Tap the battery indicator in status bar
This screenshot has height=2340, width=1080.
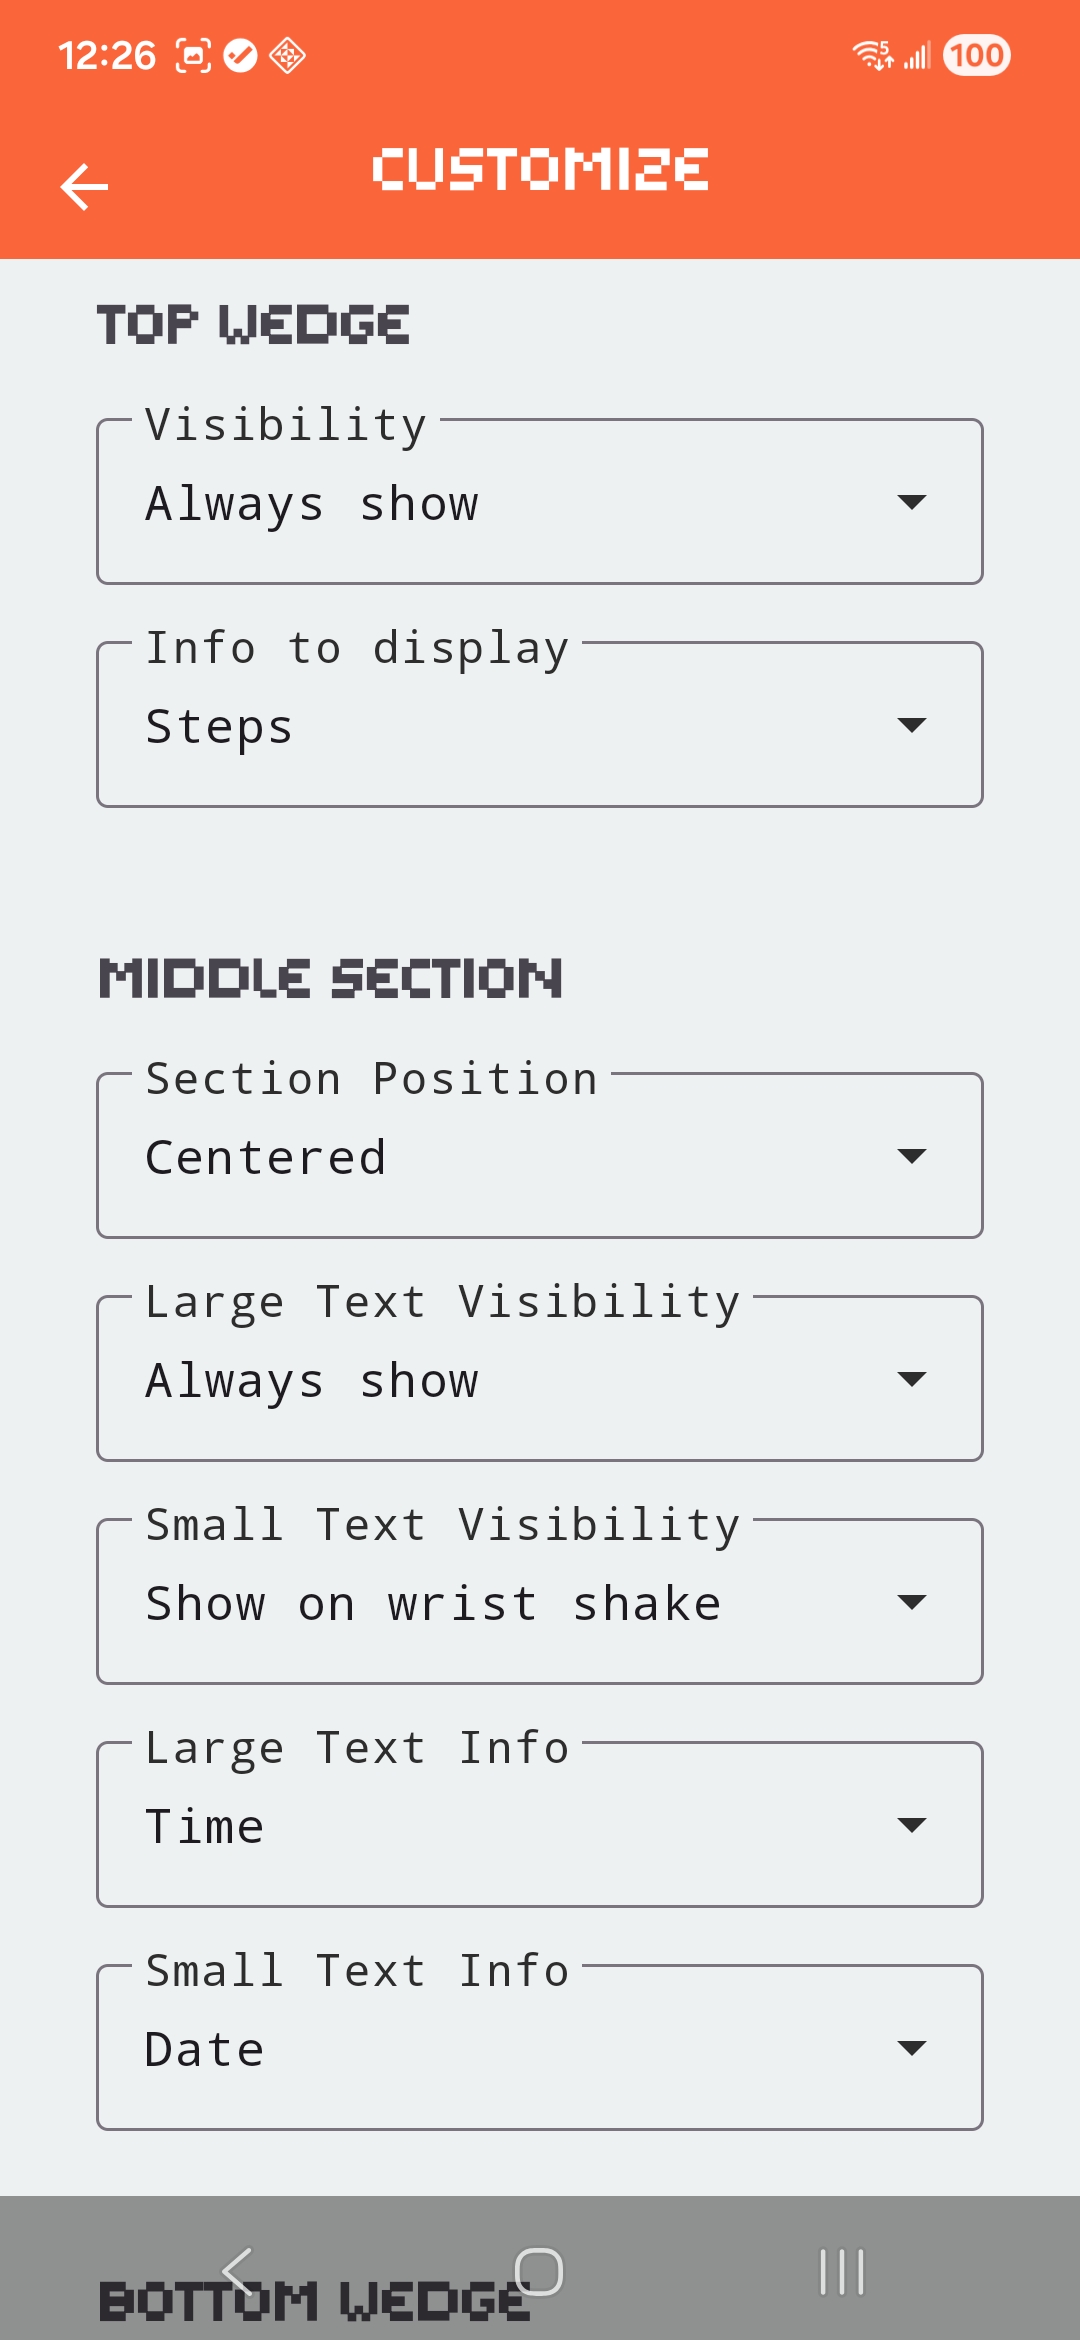[976, 55]
